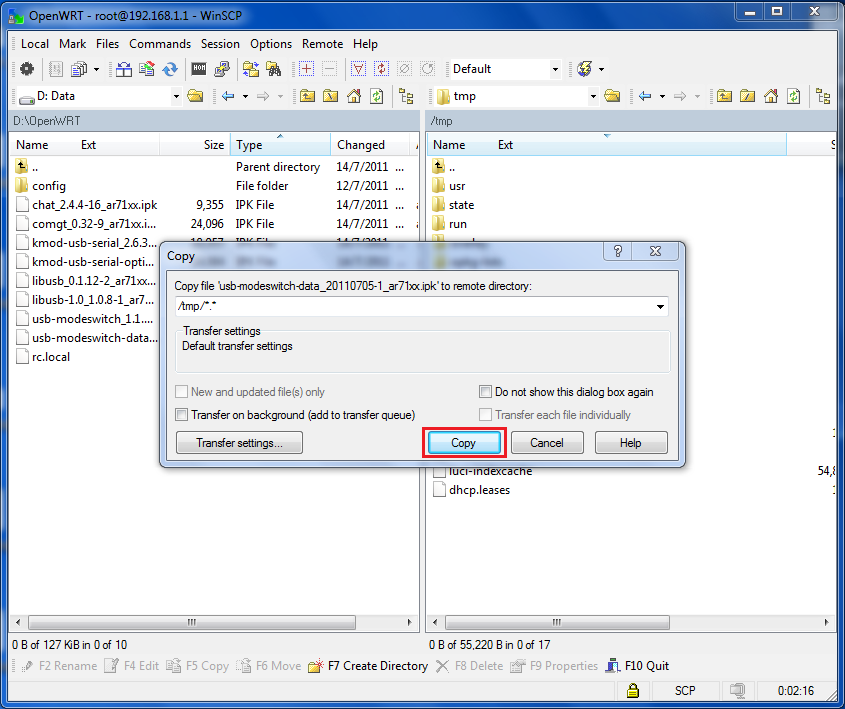Toggle the Synchronize Browsing icon
Screen dimensions: 845x709
251,69
